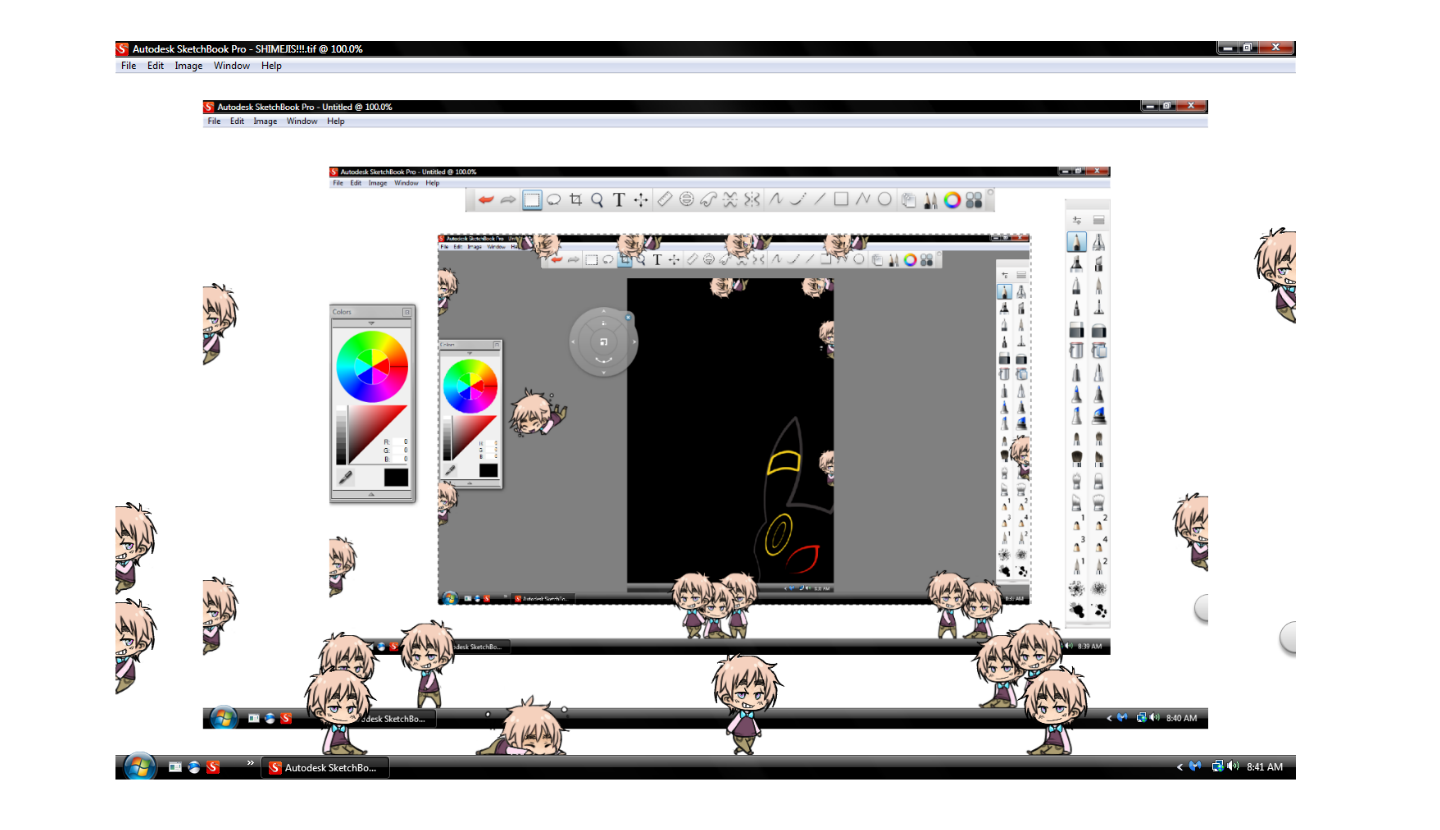Viewport: 1440px width, 830px height.
Task: Toggle the four-square Lagoon icon in the large toolbar
Action: [974, 200]
